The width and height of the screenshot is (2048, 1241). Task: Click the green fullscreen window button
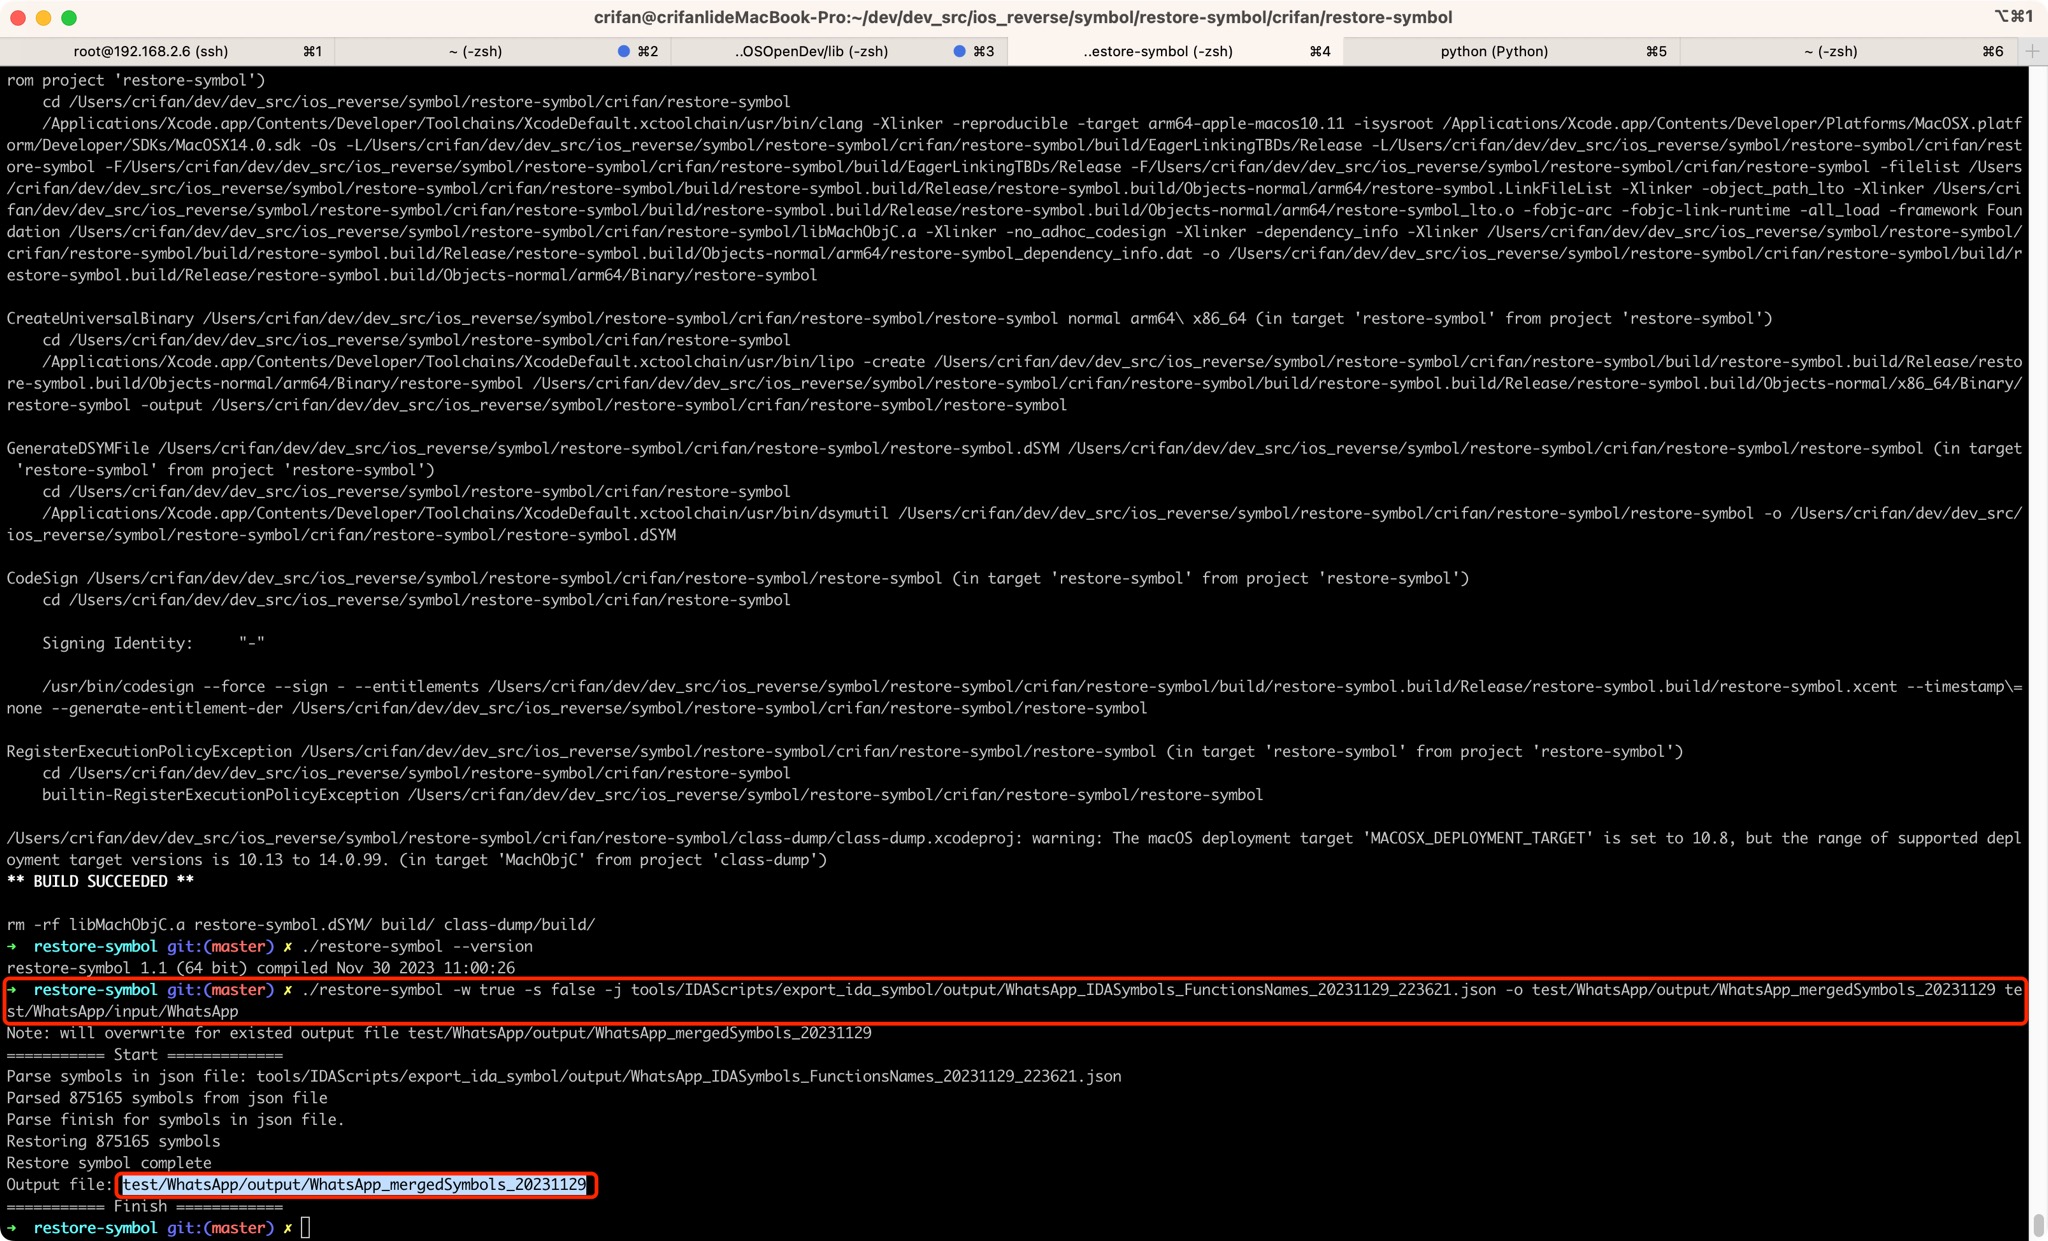[69, 17]
